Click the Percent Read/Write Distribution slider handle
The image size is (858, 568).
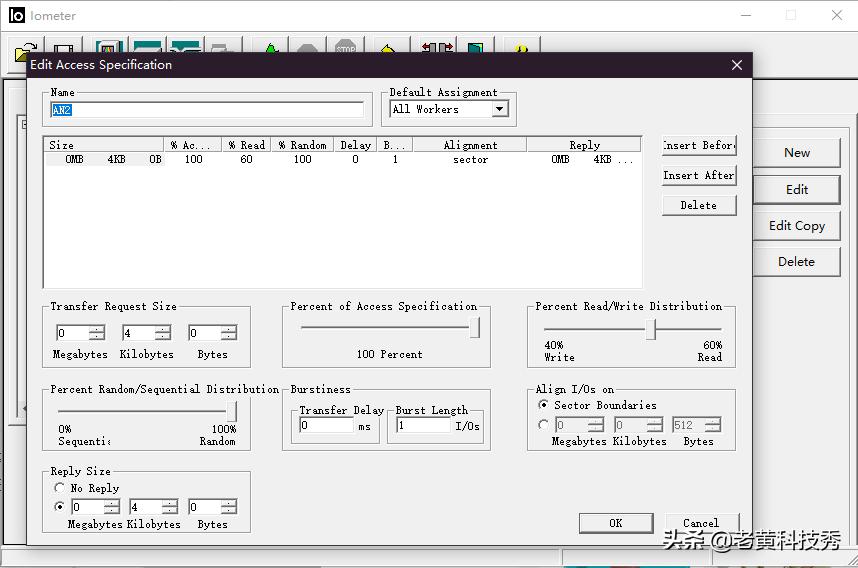650,329
